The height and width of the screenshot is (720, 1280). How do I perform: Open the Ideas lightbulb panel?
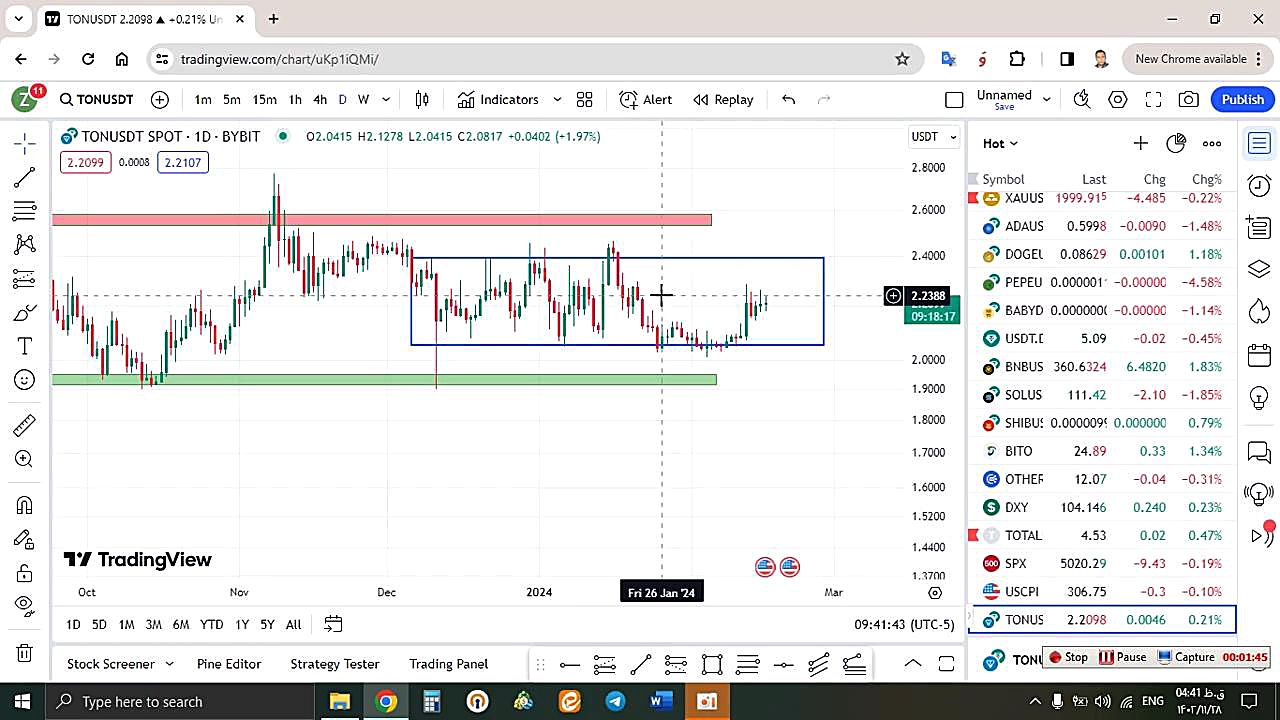tap(1259, 397)
